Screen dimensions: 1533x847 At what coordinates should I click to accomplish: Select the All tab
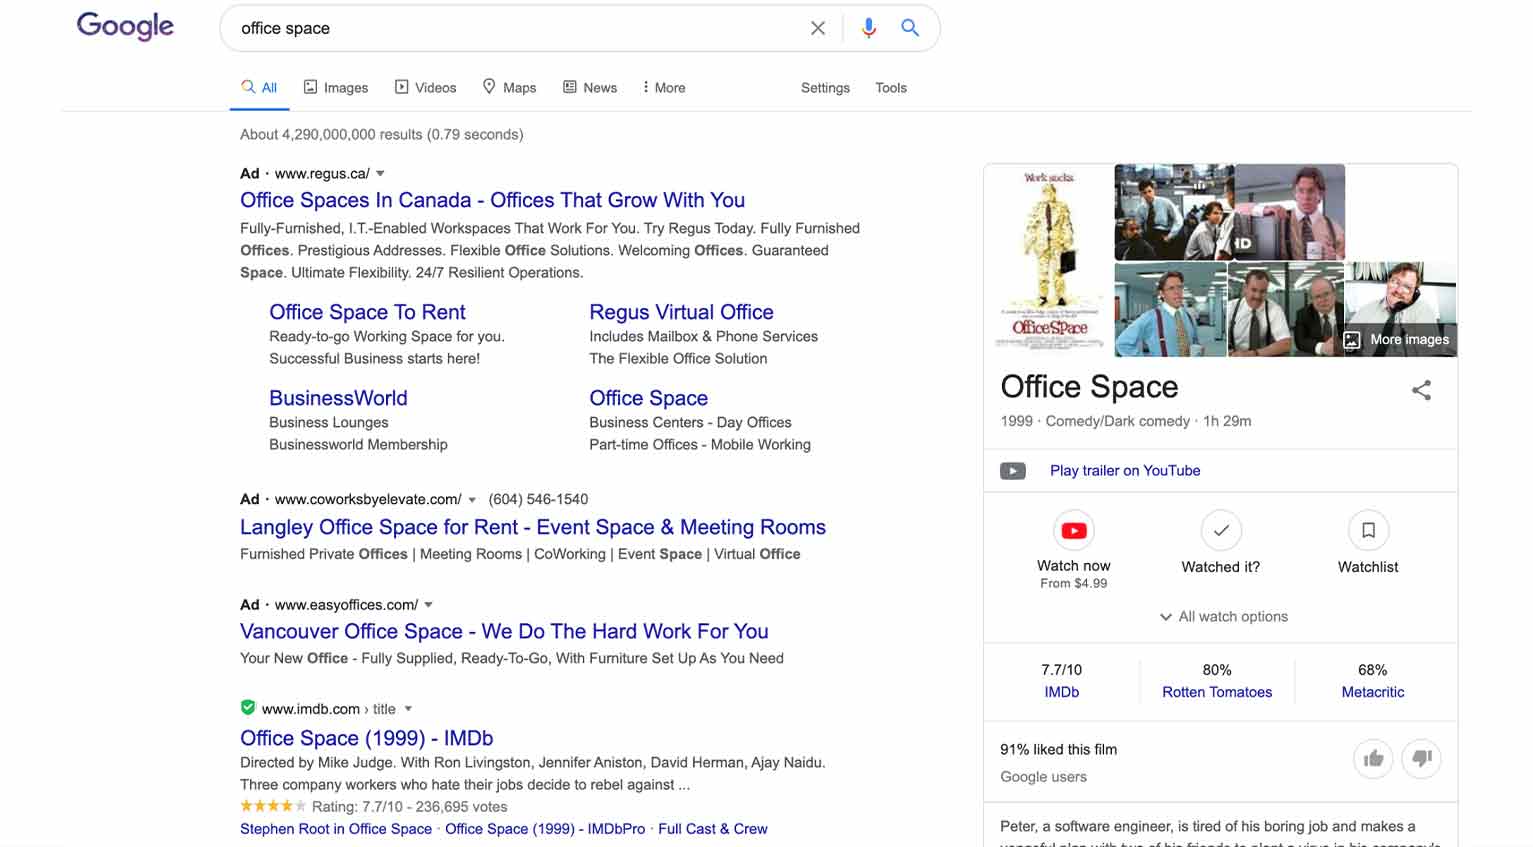pyautogui.click(x=259, y=88)
